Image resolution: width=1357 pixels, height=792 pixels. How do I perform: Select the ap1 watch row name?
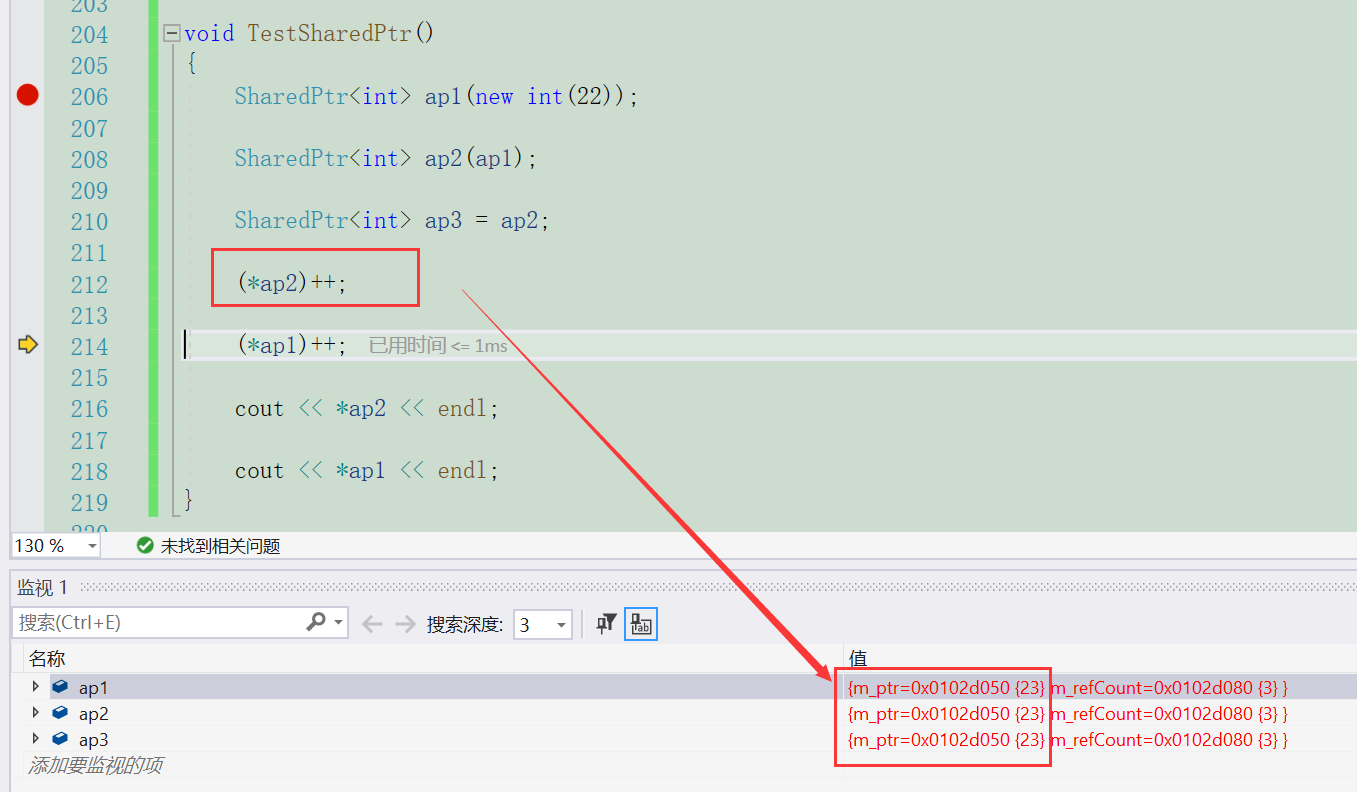93,688
